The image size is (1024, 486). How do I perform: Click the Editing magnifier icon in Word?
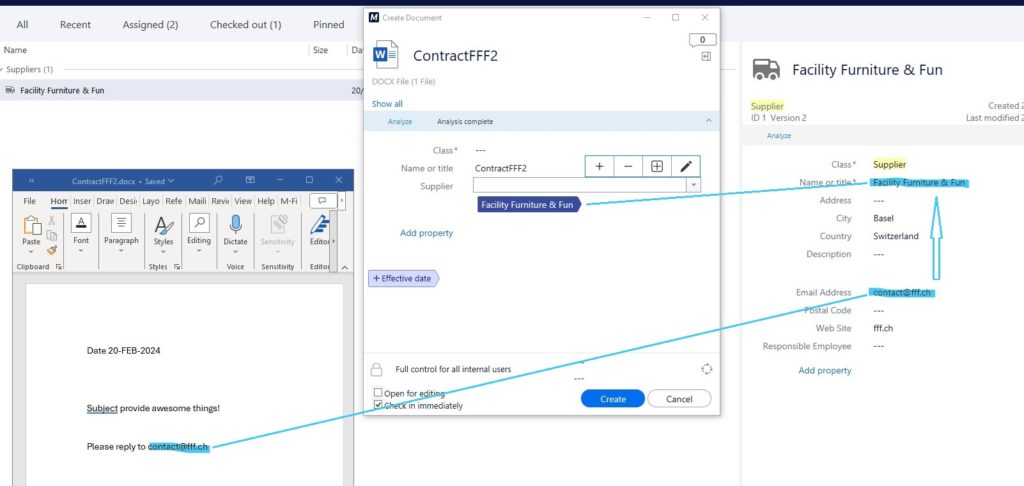199,223
